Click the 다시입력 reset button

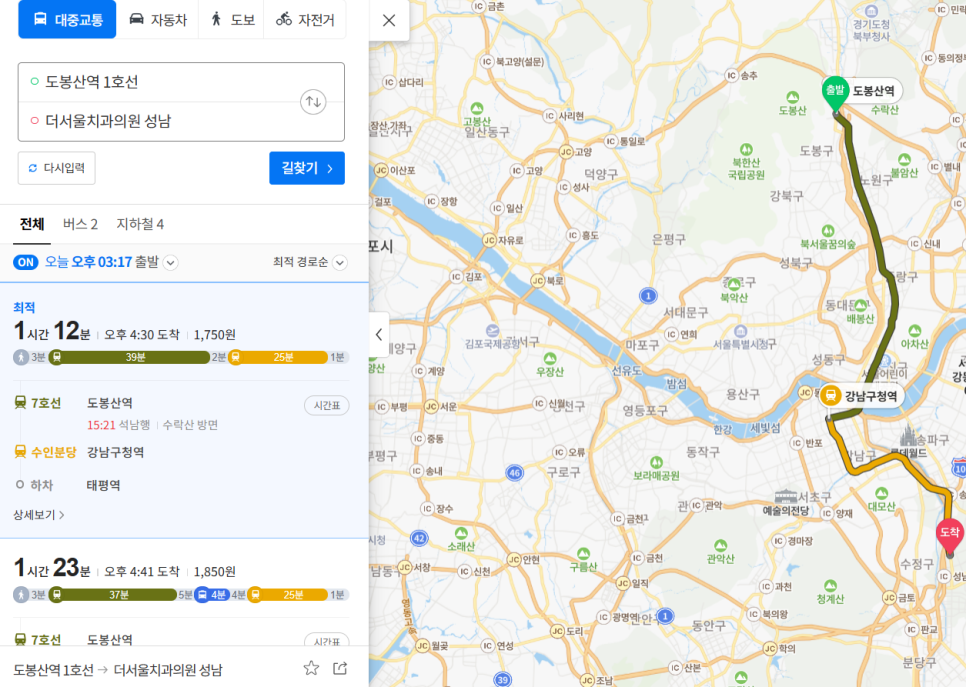coord(56,168)
